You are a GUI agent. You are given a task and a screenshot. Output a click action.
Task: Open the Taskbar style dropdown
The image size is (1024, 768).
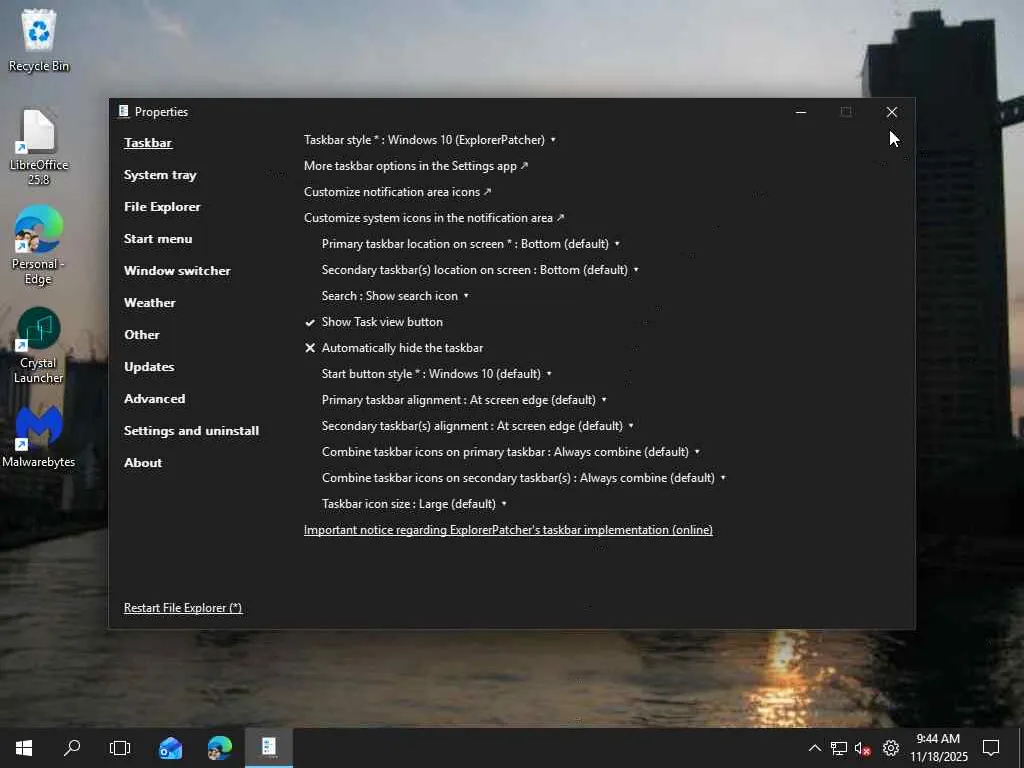click(430, 140)
